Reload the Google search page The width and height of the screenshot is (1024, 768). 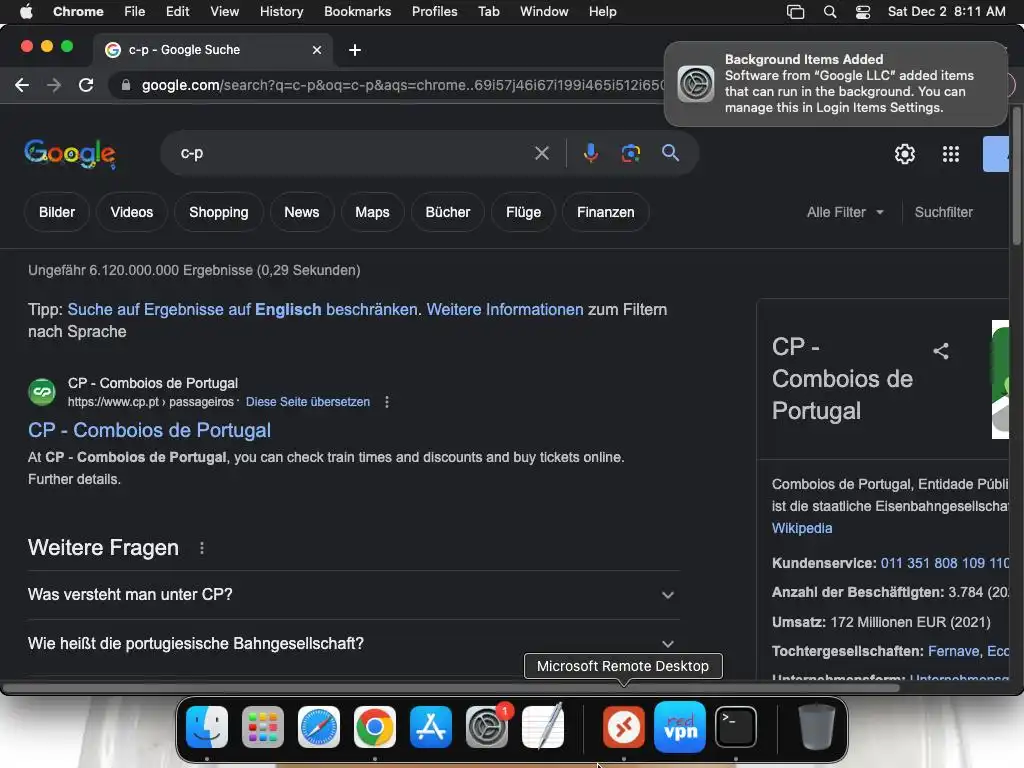pos(86,85)
